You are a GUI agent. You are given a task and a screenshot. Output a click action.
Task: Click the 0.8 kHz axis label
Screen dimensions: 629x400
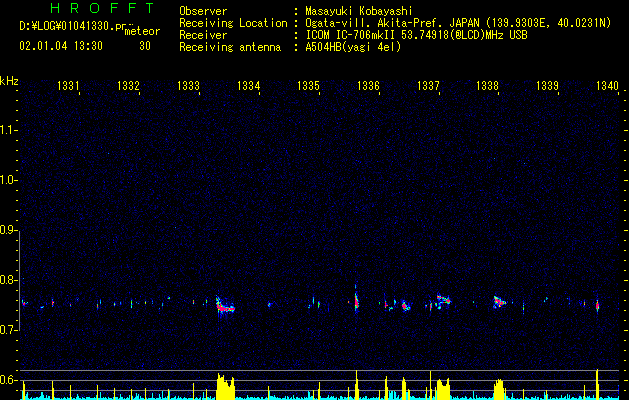pos(8,280)
